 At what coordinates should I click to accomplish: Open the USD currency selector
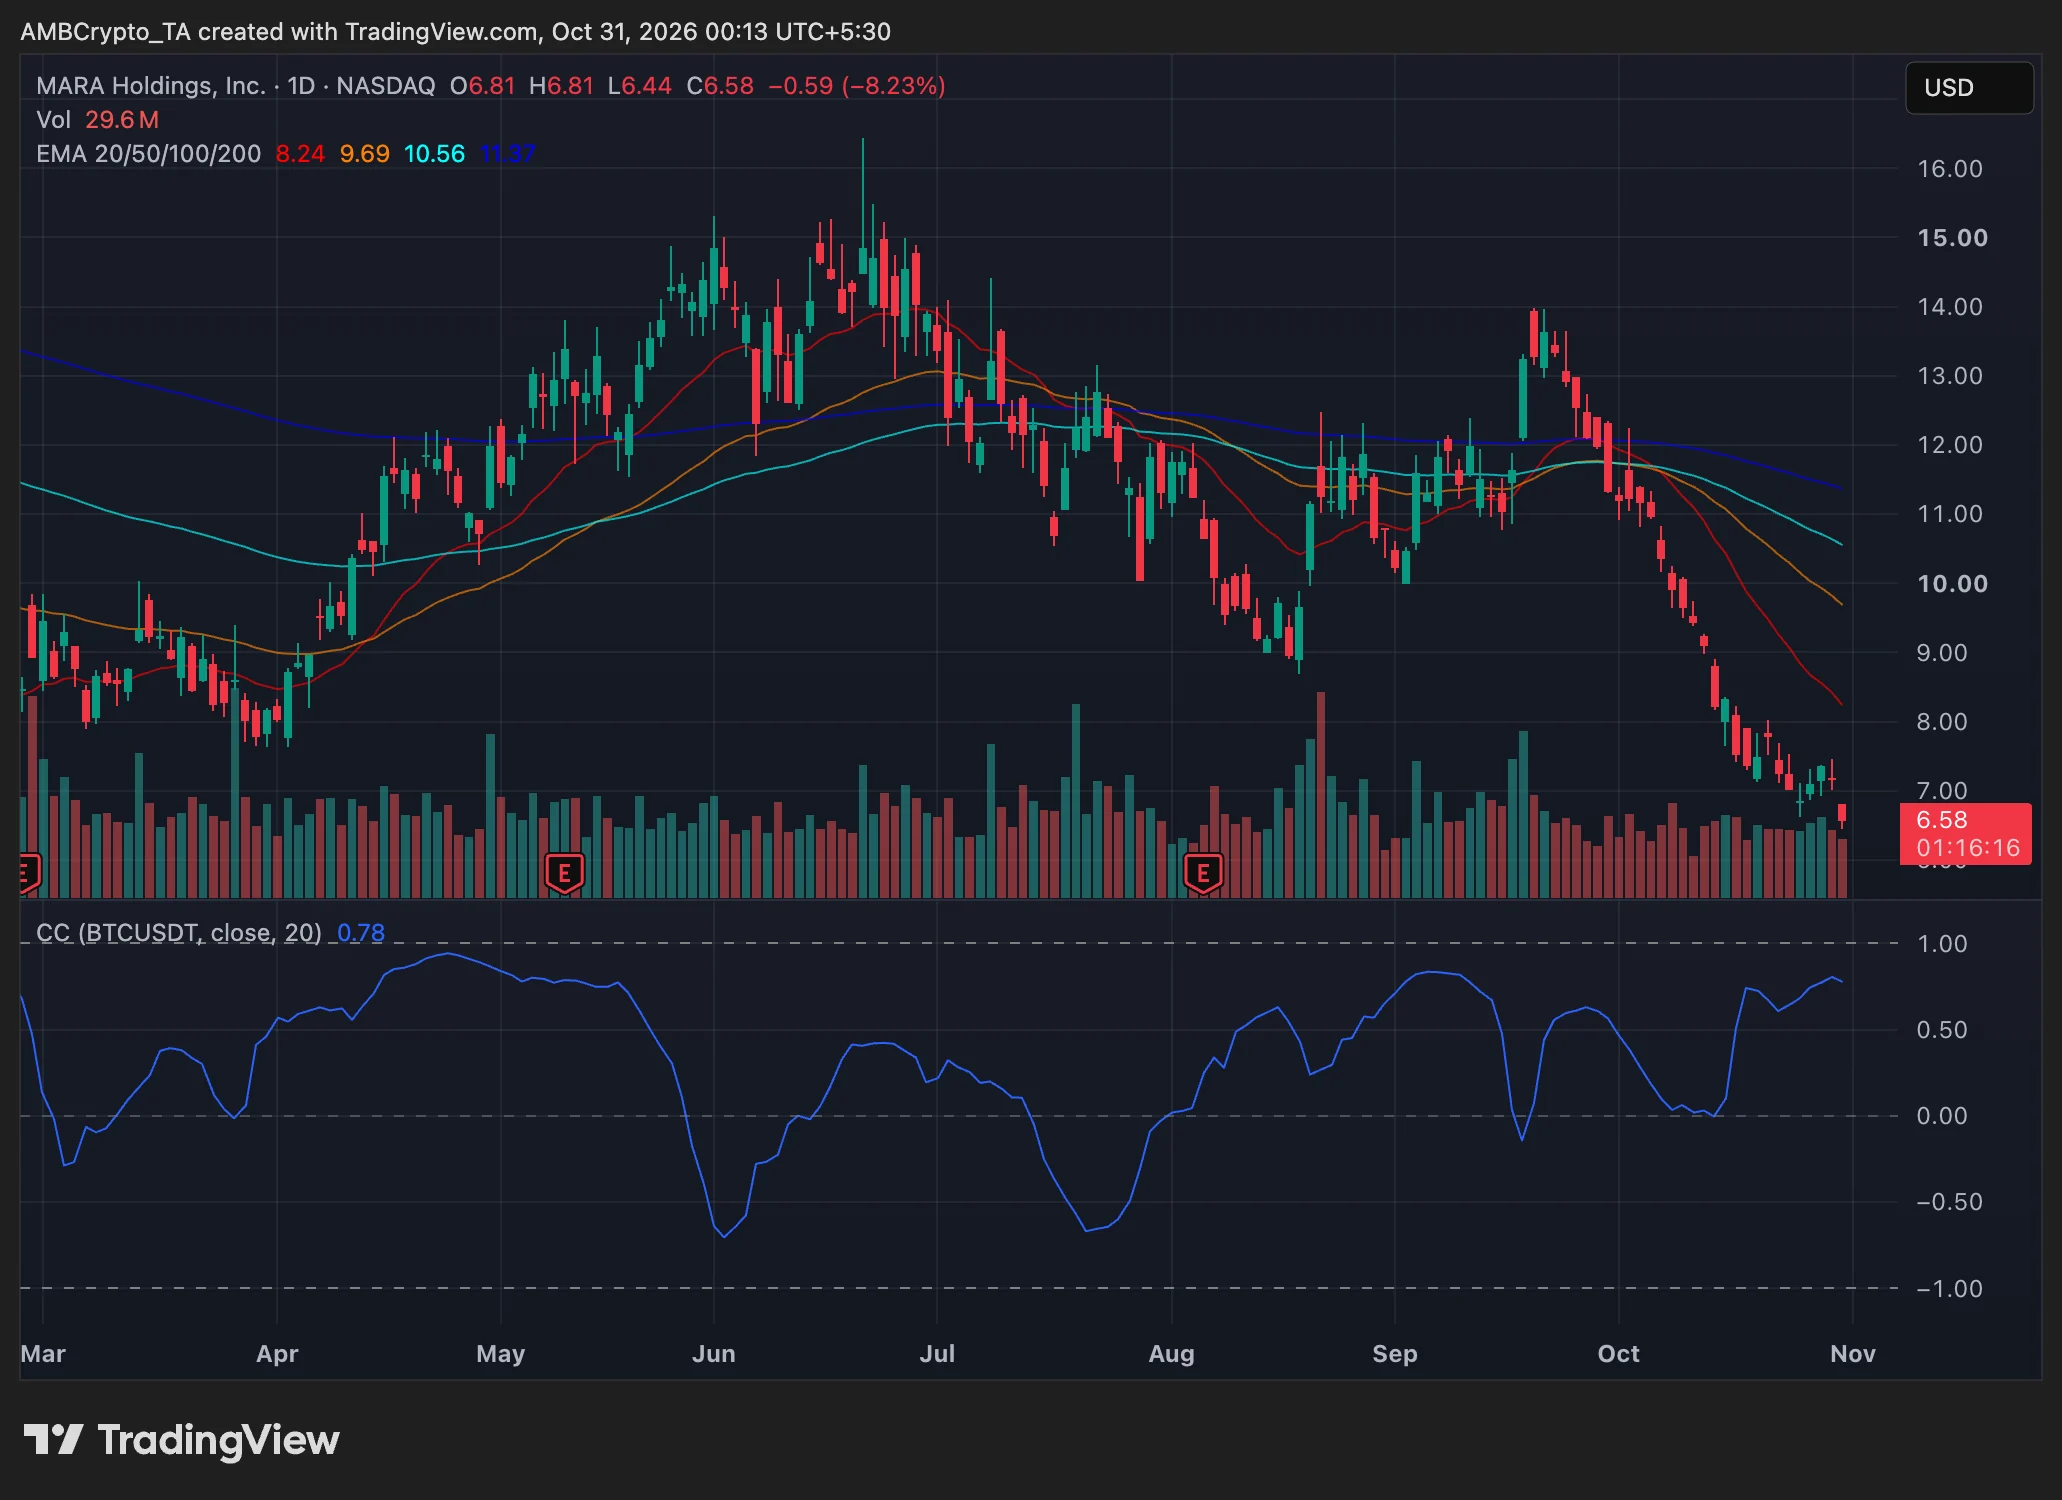(1969, 88)
